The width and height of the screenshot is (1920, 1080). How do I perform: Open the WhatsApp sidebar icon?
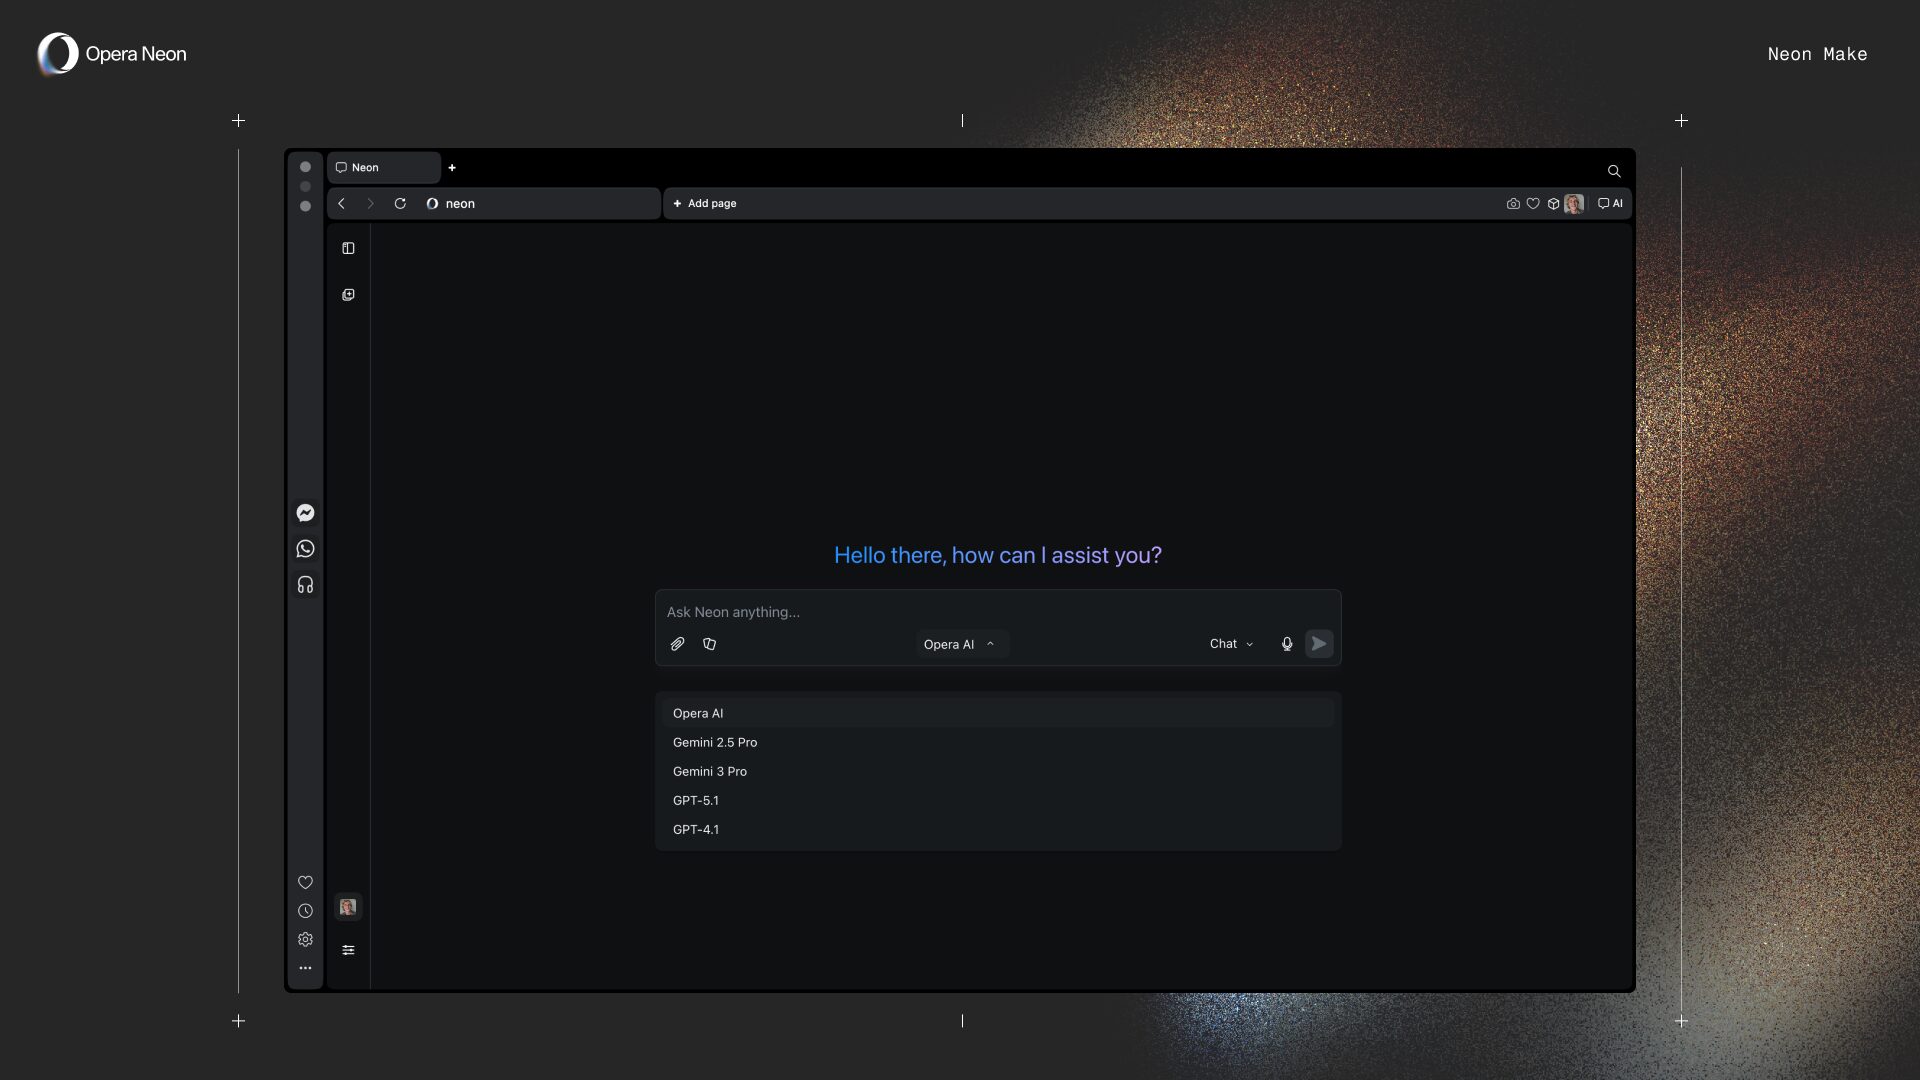click(305, 549)
